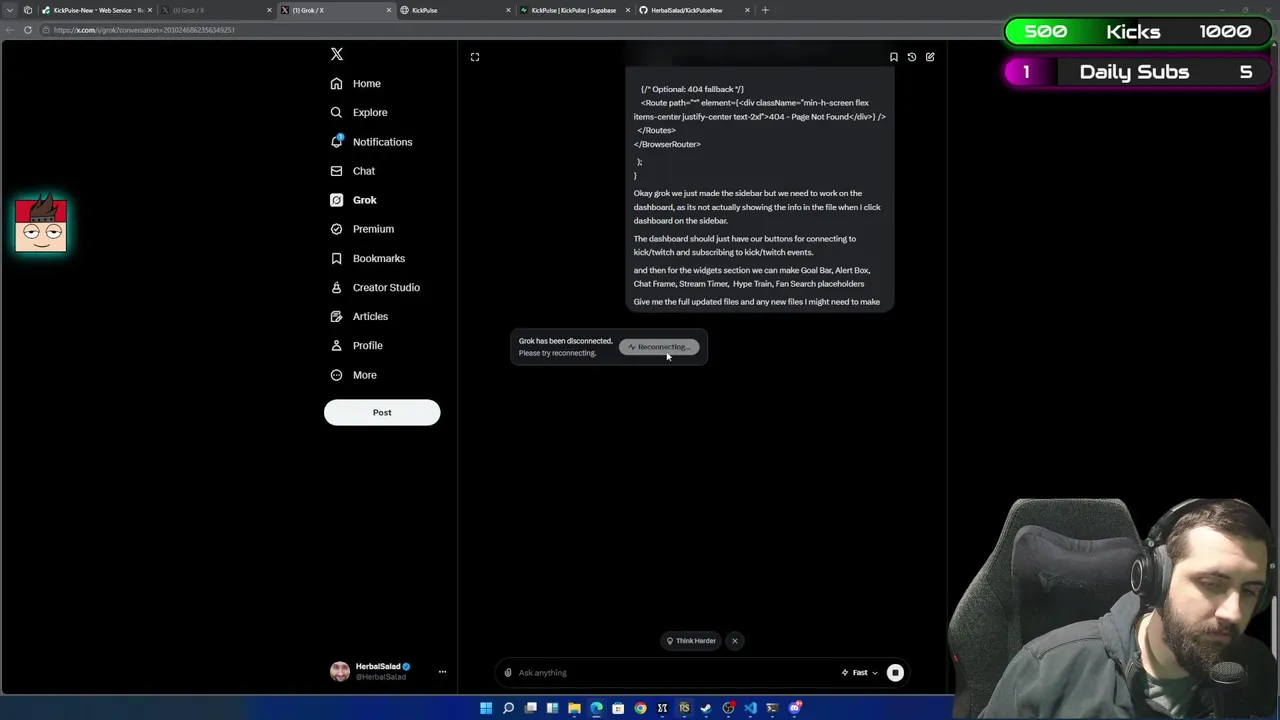Switch to the HerbalSalad/KickPulseNew GitHub tab
The width and height of the screenshot is (1280, 720).
(x=693, y=10)
